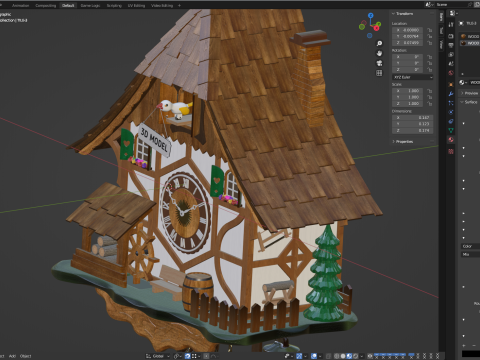Open the Add menu in viewport header
This screenshot has height=360, width=480.
point(12,356)
